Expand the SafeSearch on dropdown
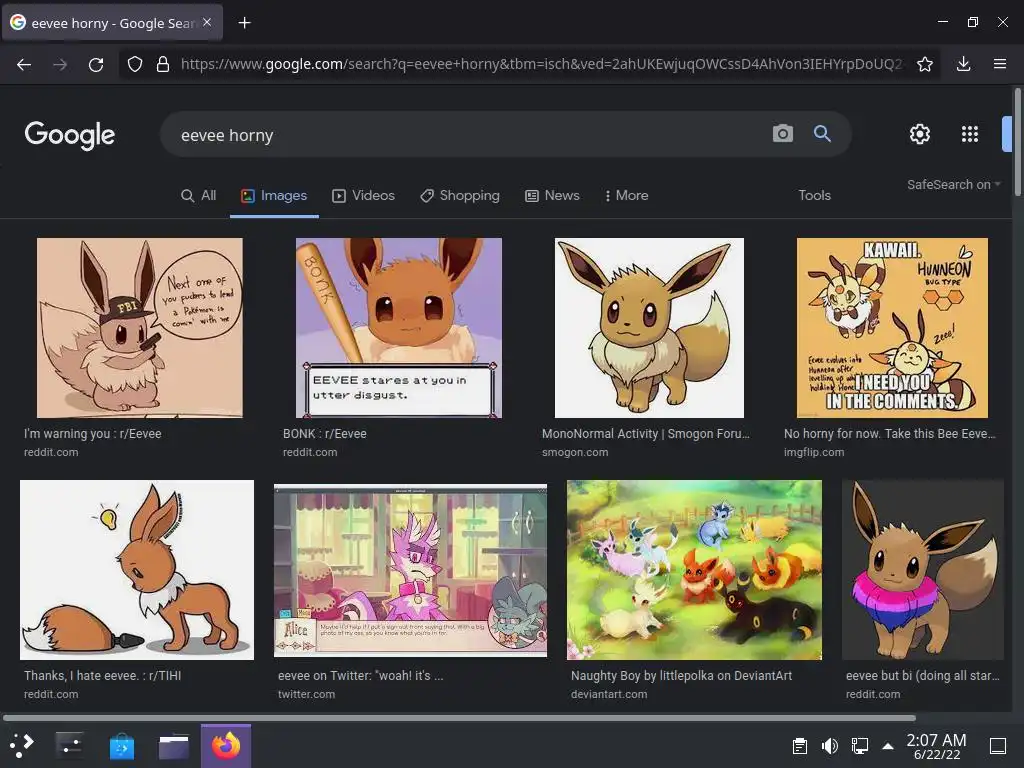Viewport: 1024px width, 768px height. [953, 185]
